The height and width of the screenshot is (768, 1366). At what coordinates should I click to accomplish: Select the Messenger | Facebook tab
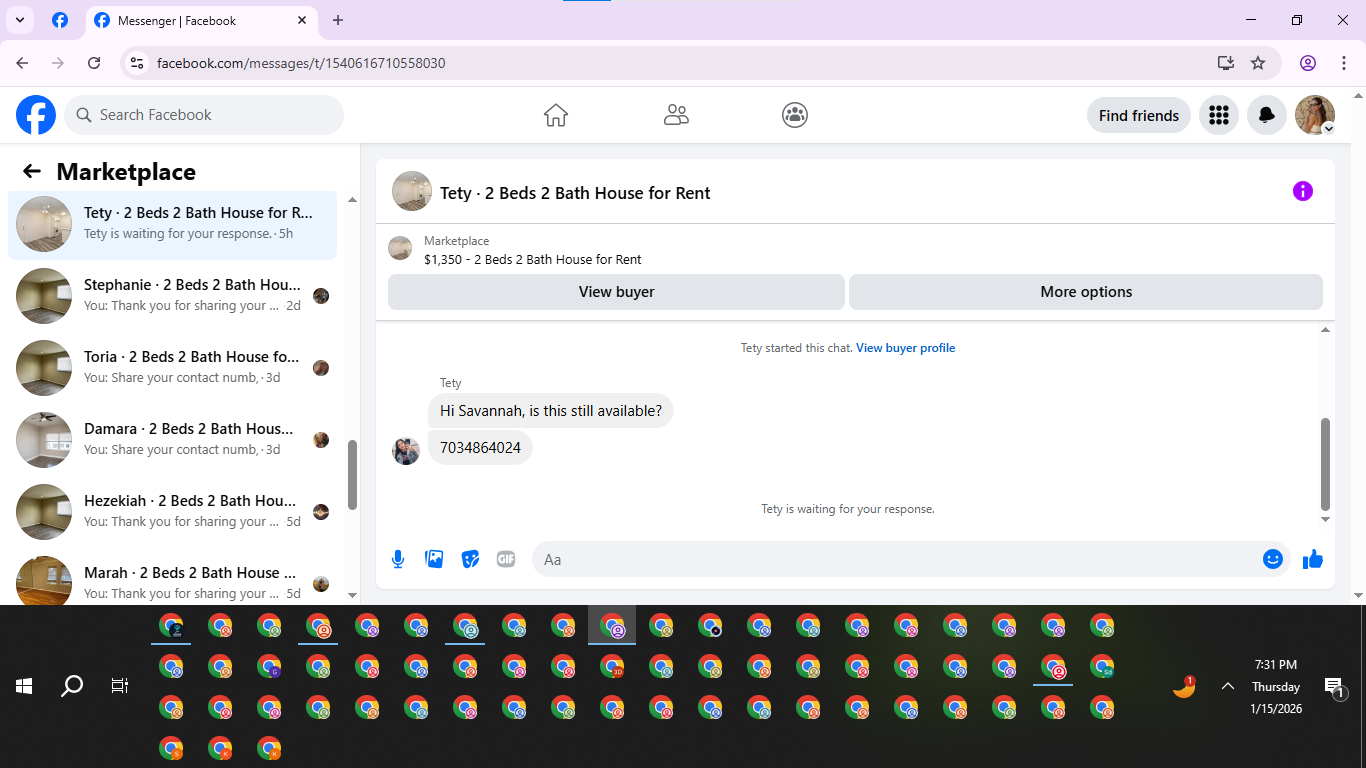point(200,20)
